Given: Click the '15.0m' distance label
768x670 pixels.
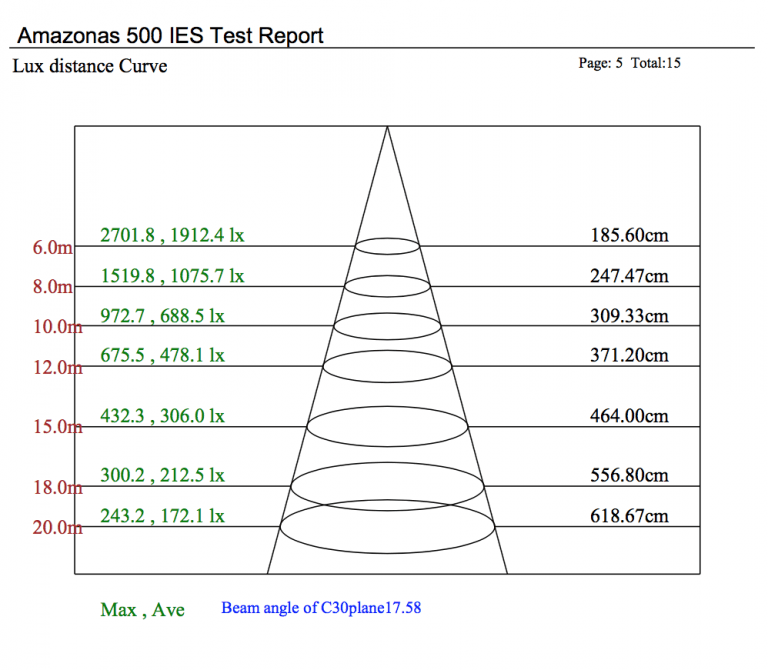Looking at the screenshot, I should point(58,427).
